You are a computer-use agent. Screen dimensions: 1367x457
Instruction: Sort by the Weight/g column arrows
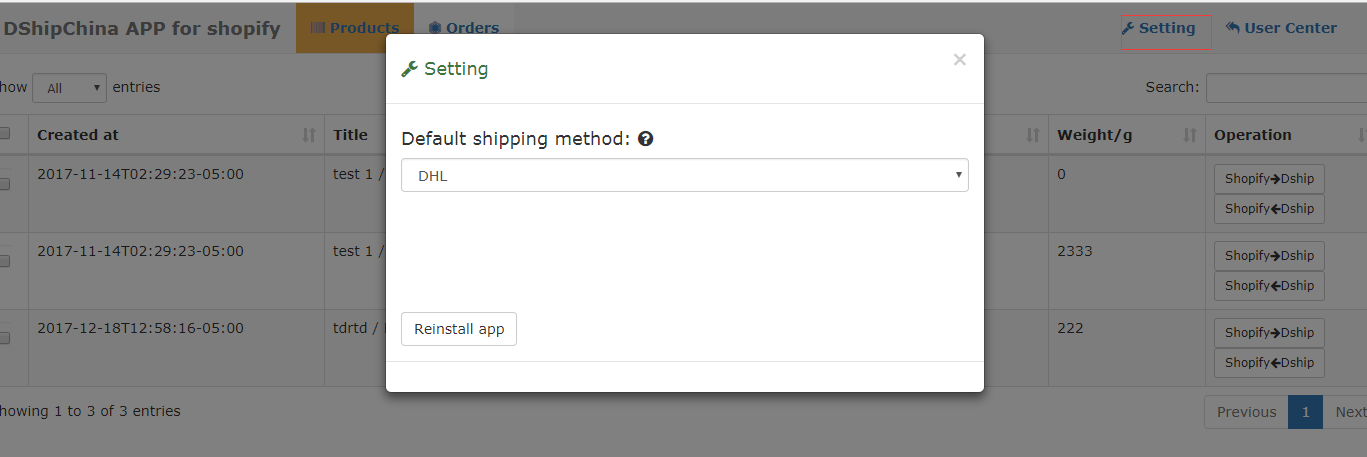pos(1190,135)
